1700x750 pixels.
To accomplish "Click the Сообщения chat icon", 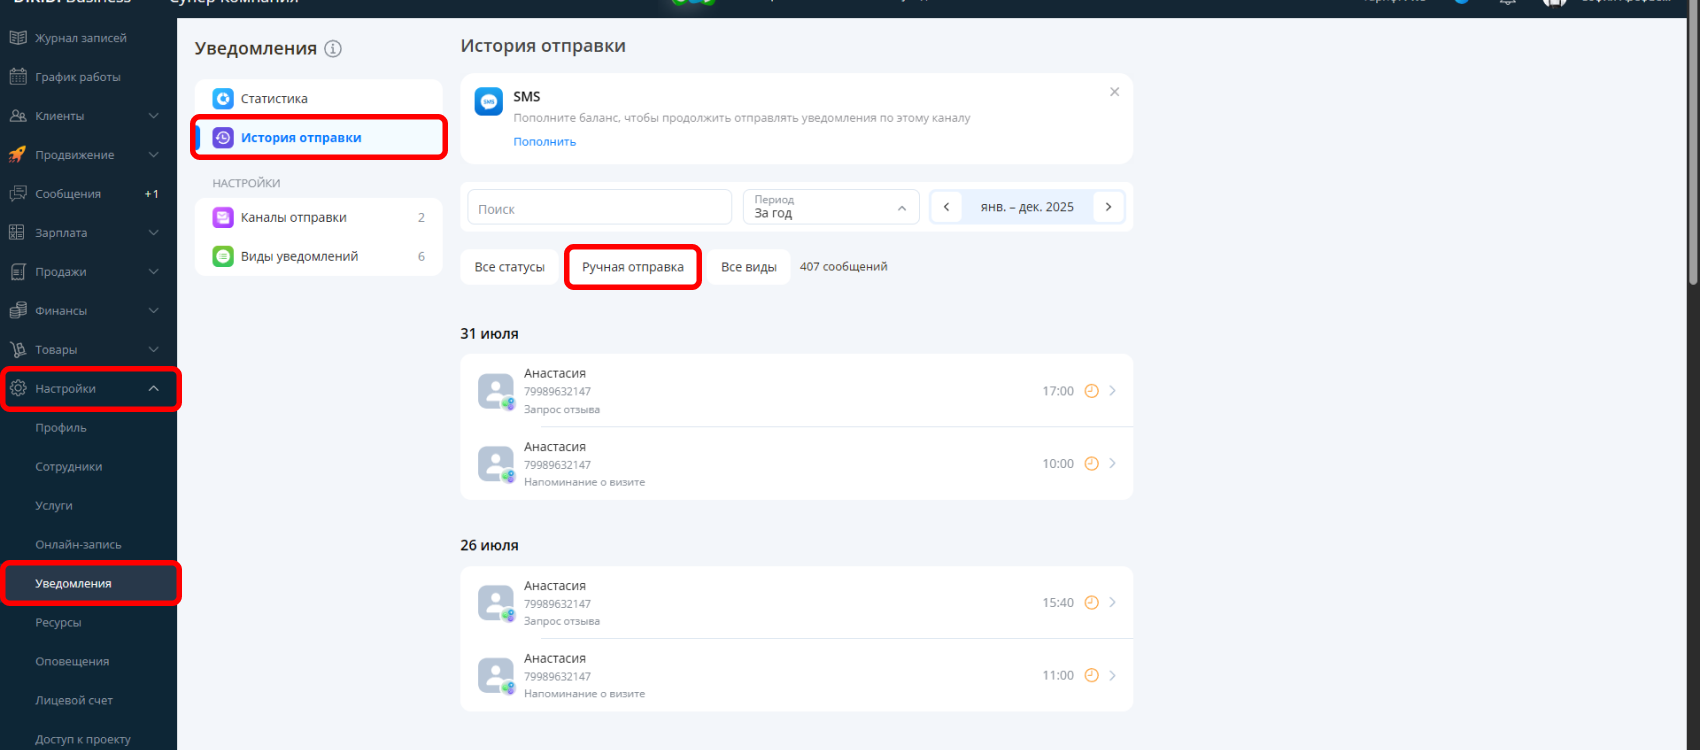I will point(18,194).
